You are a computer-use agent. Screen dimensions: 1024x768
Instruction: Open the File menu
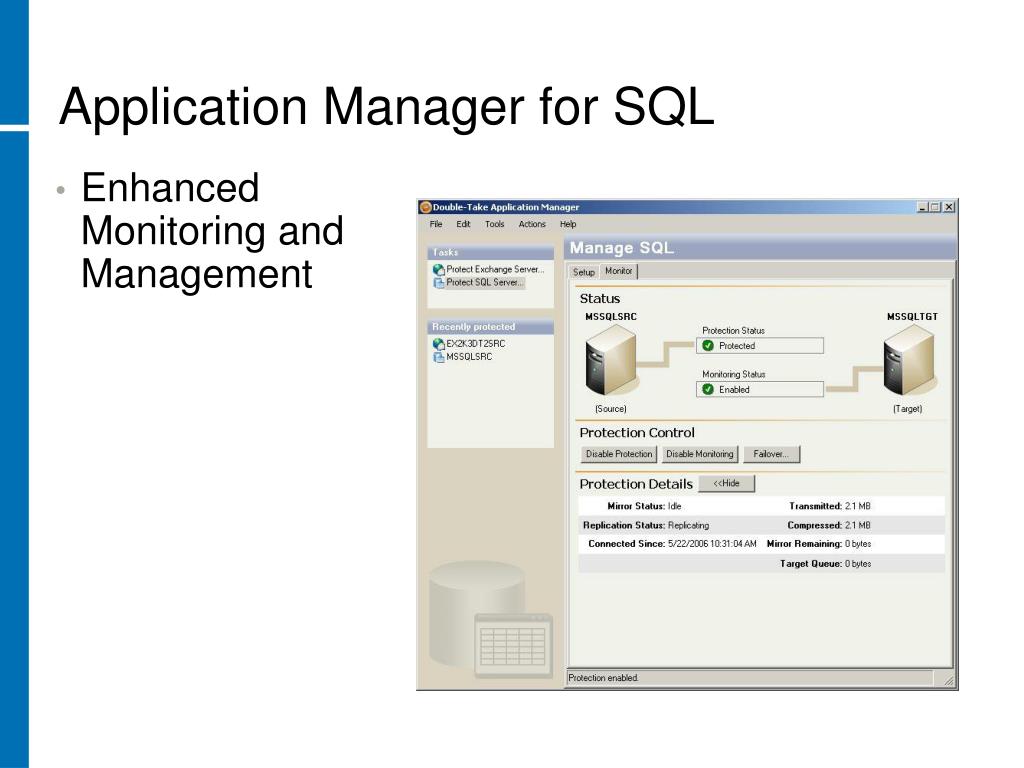(436, 224)
